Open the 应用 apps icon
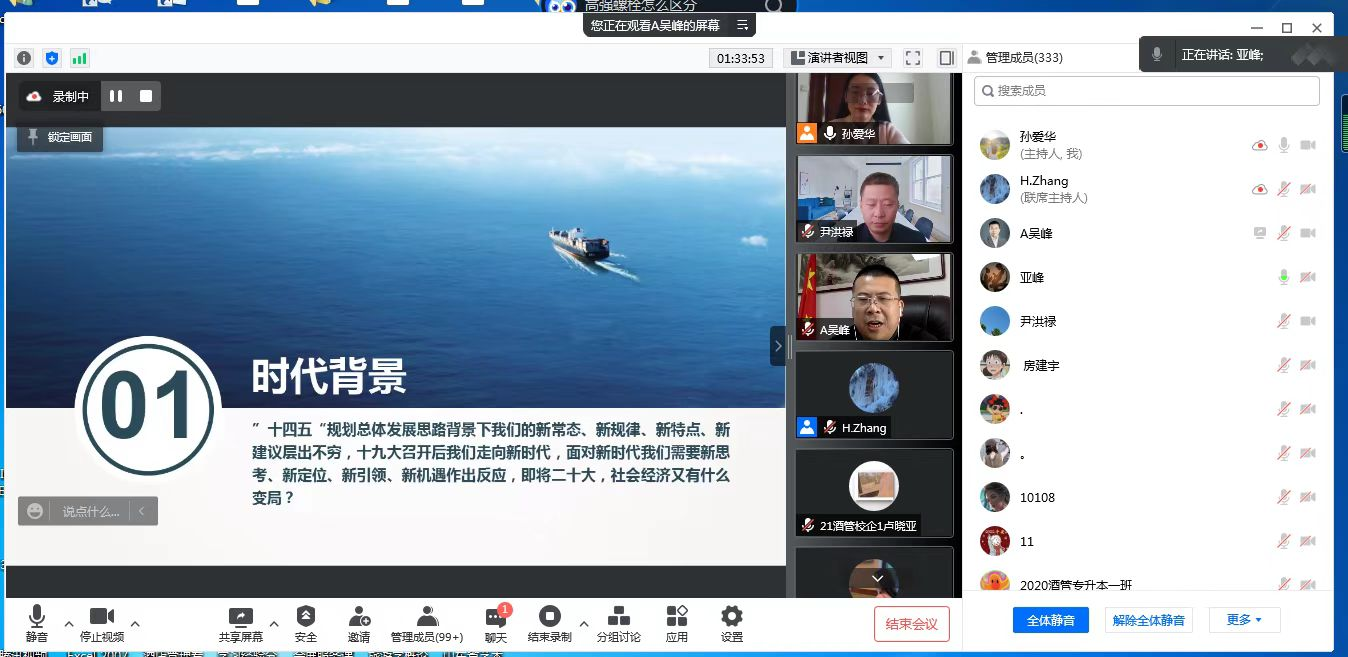Image resolution: width=1348 pixels, height=657 pixels. click(x=677, y=617)
